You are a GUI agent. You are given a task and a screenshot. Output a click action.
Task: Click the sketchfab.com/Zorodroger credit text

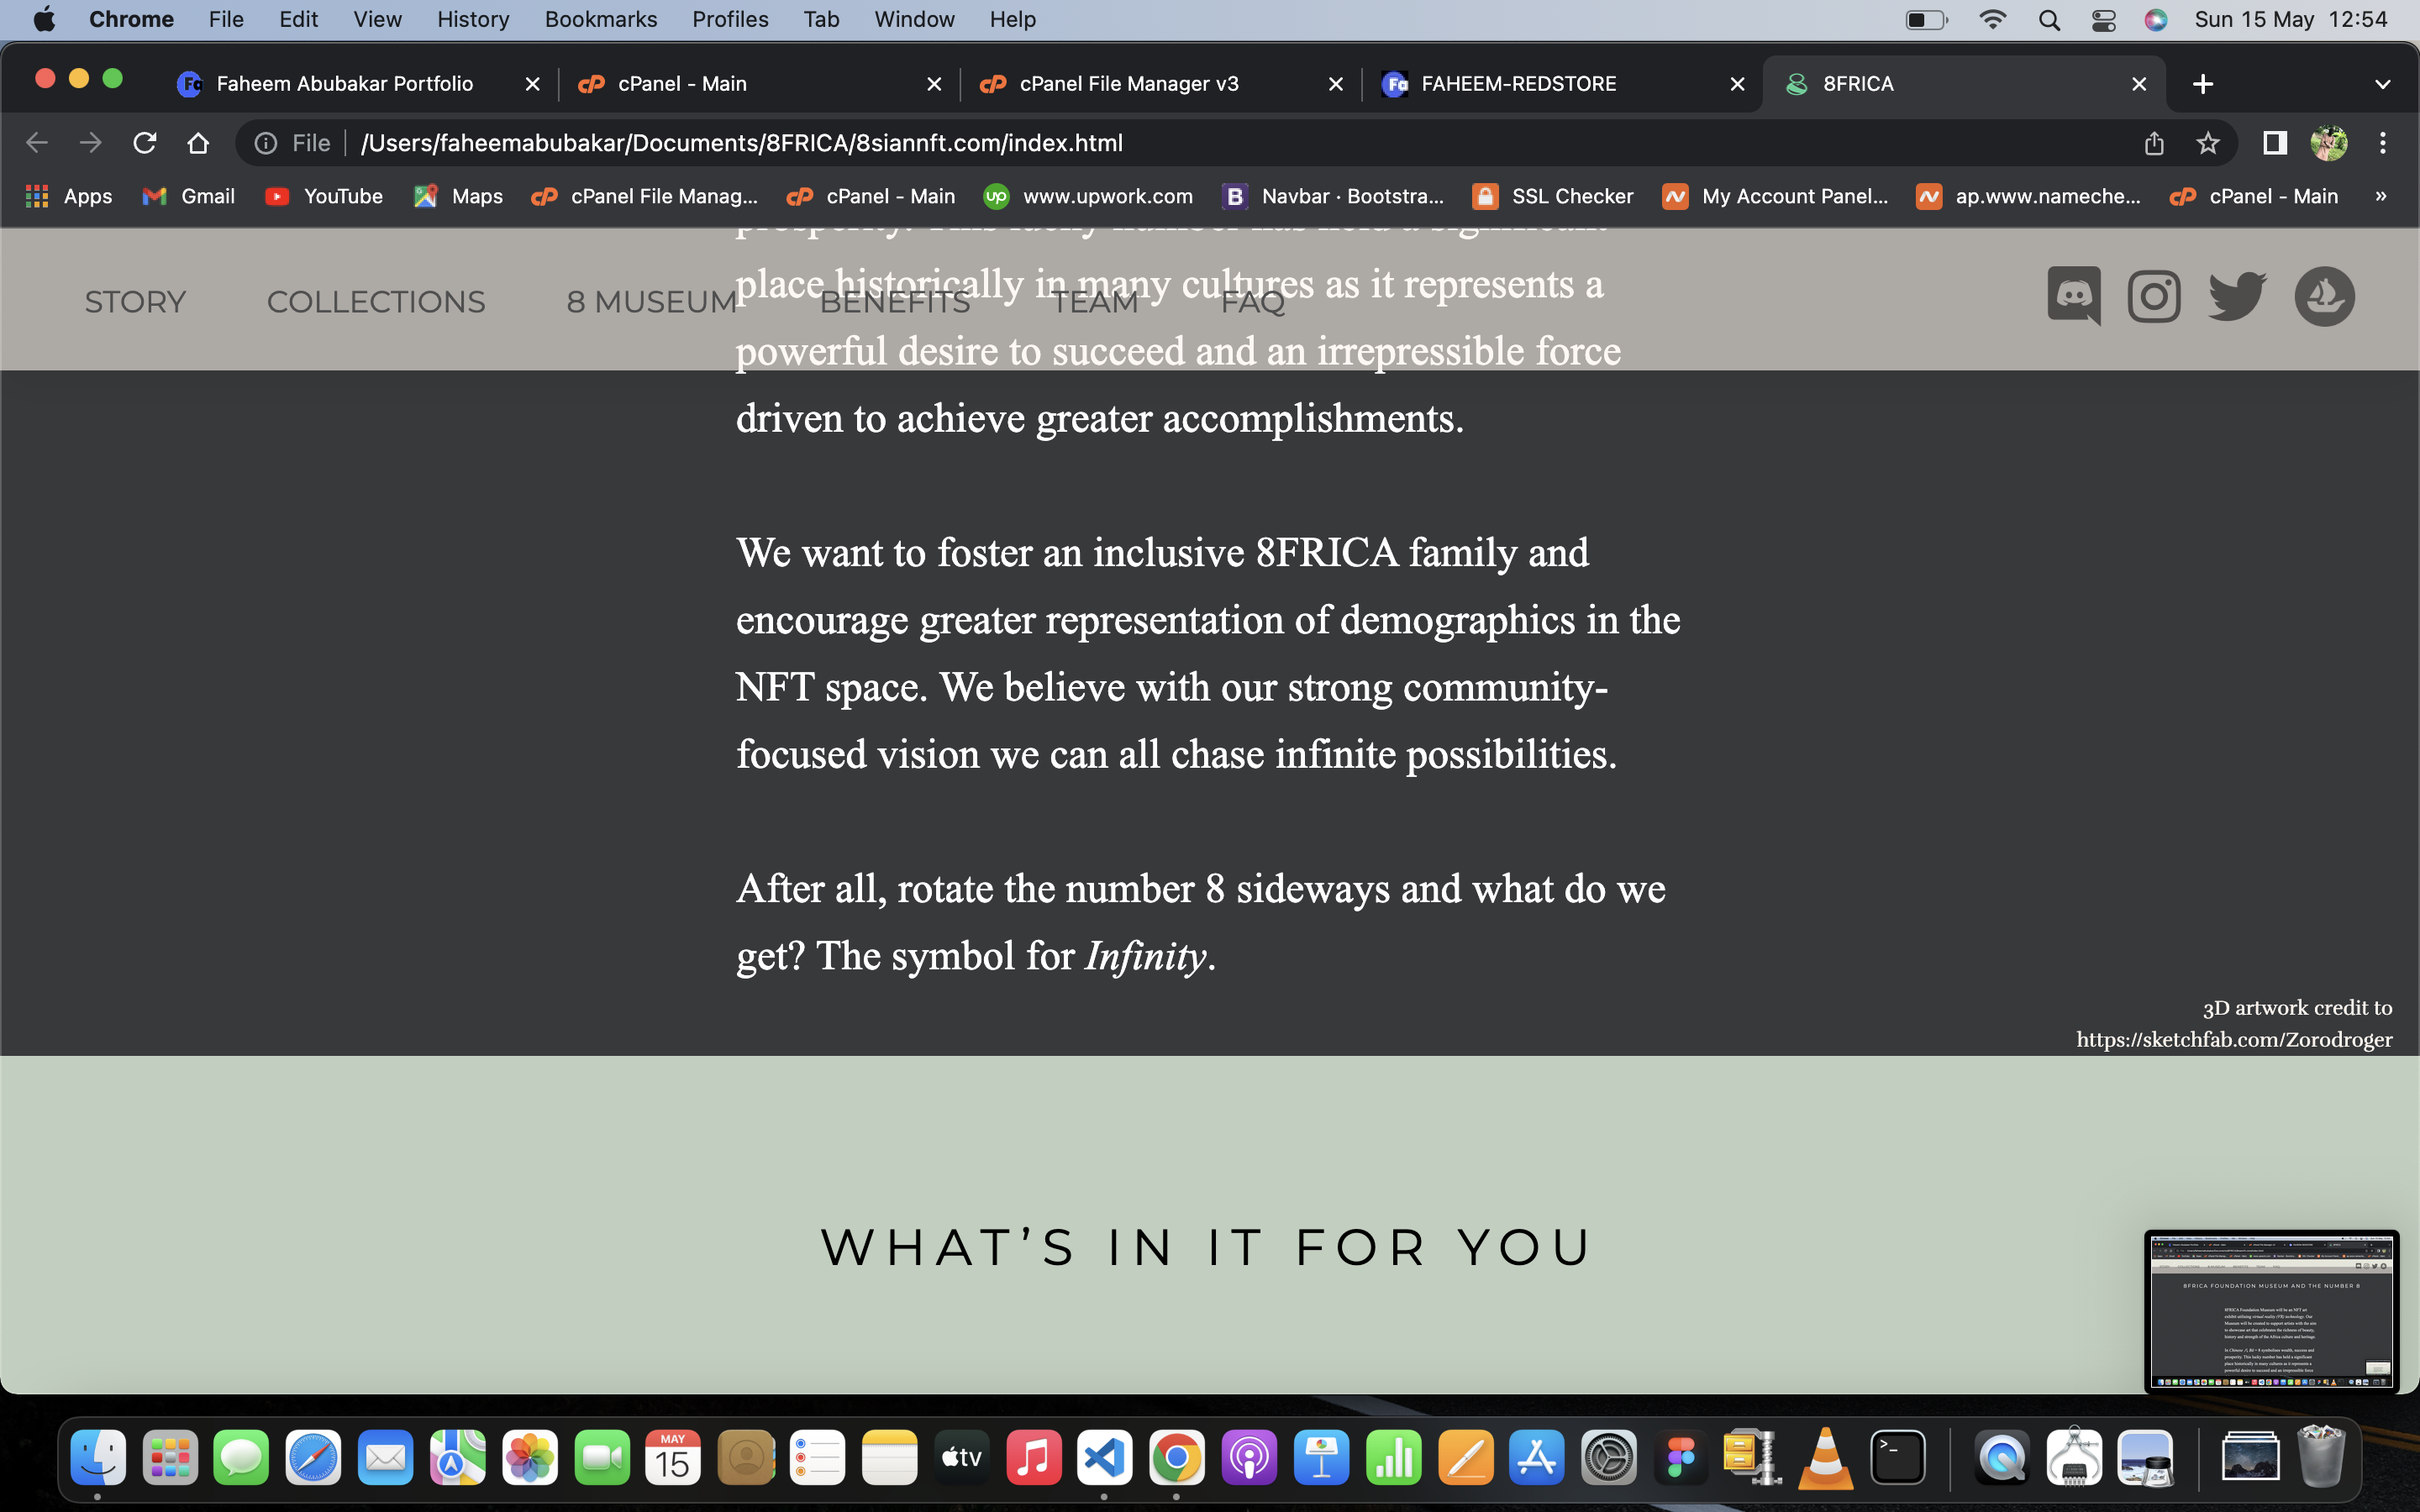2234,1039
